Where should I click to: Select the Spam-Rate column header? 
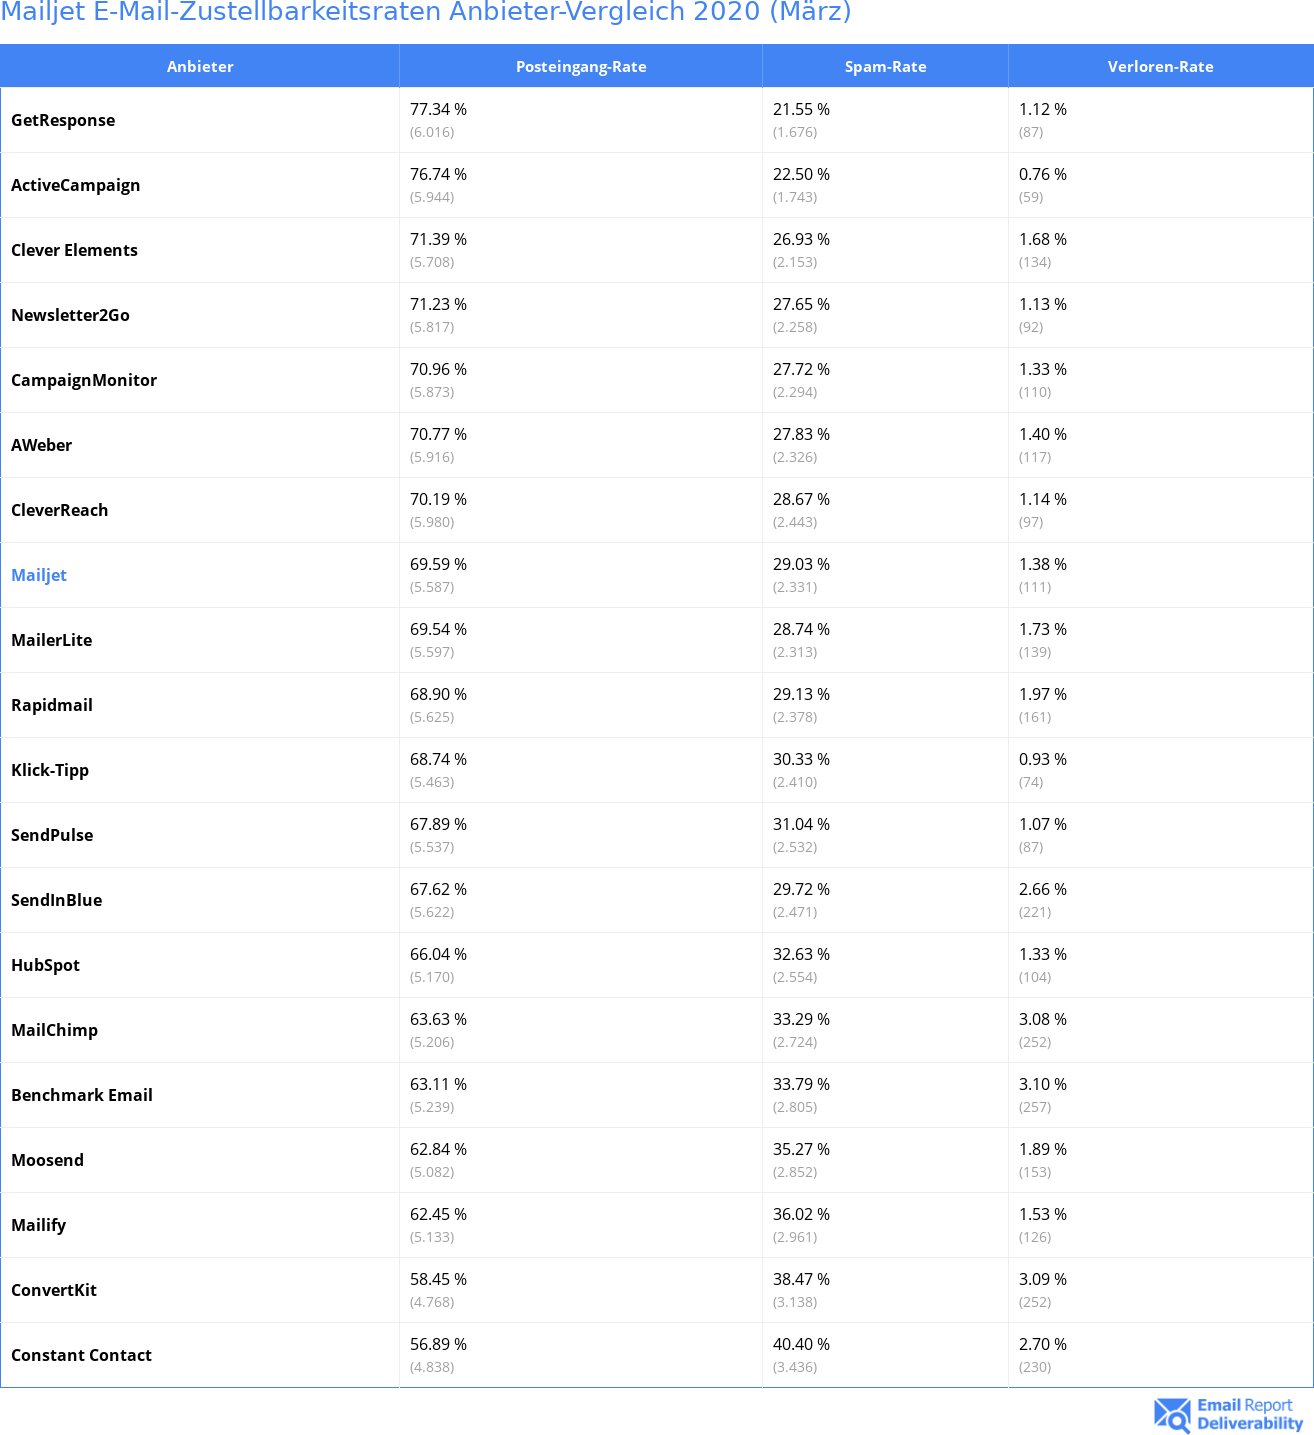click(885, 66)
